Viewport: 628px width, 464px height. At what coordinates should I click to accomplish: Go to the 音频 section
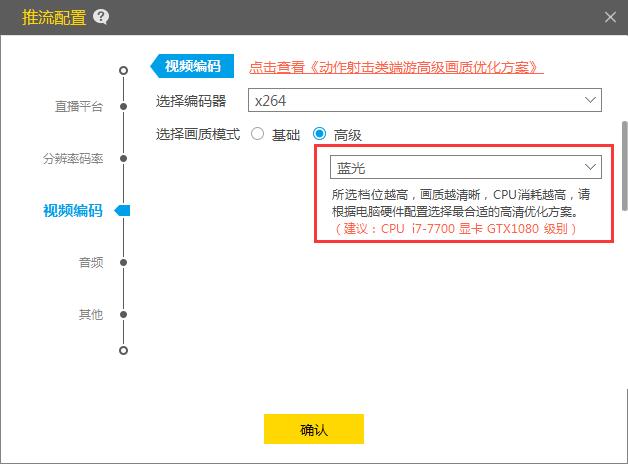pyautogui.click(x=91, y=263)
